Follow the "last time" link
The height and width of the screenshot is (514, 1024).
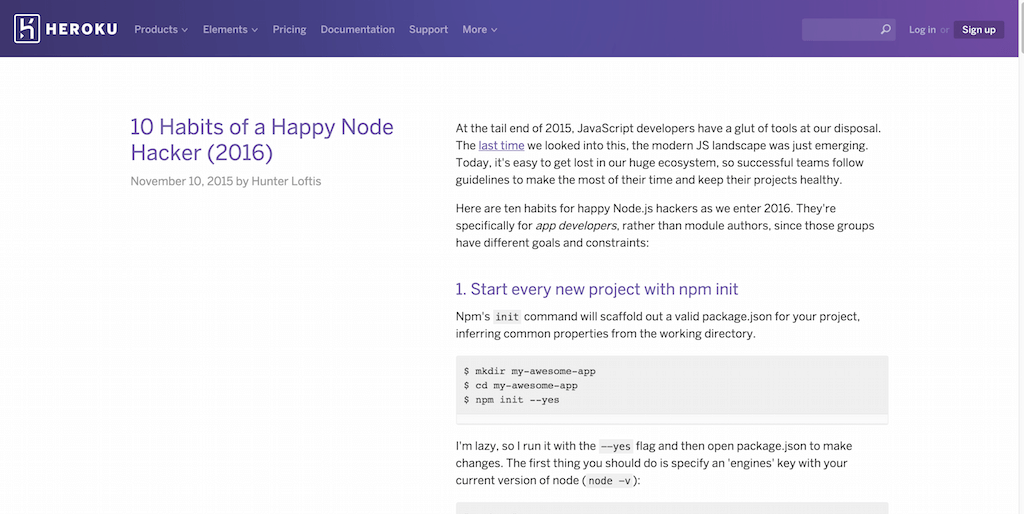501,145
